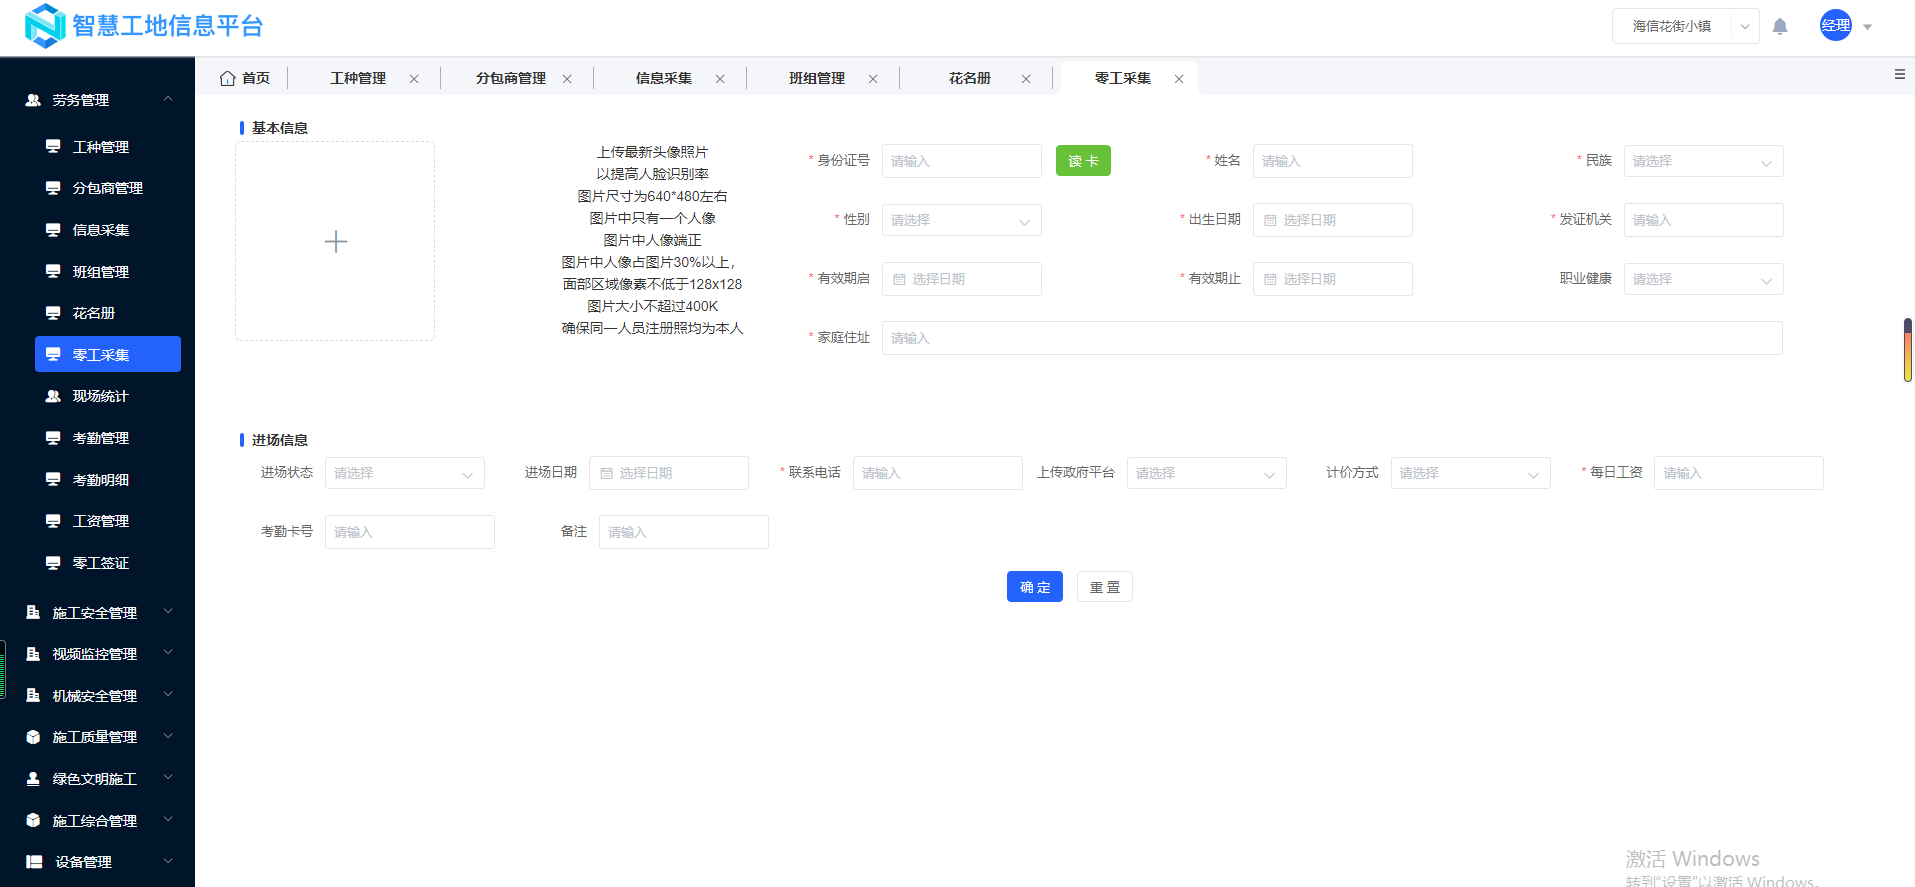
Task: Open the 职业健康 select dropdown
Action: (1703, 279)
